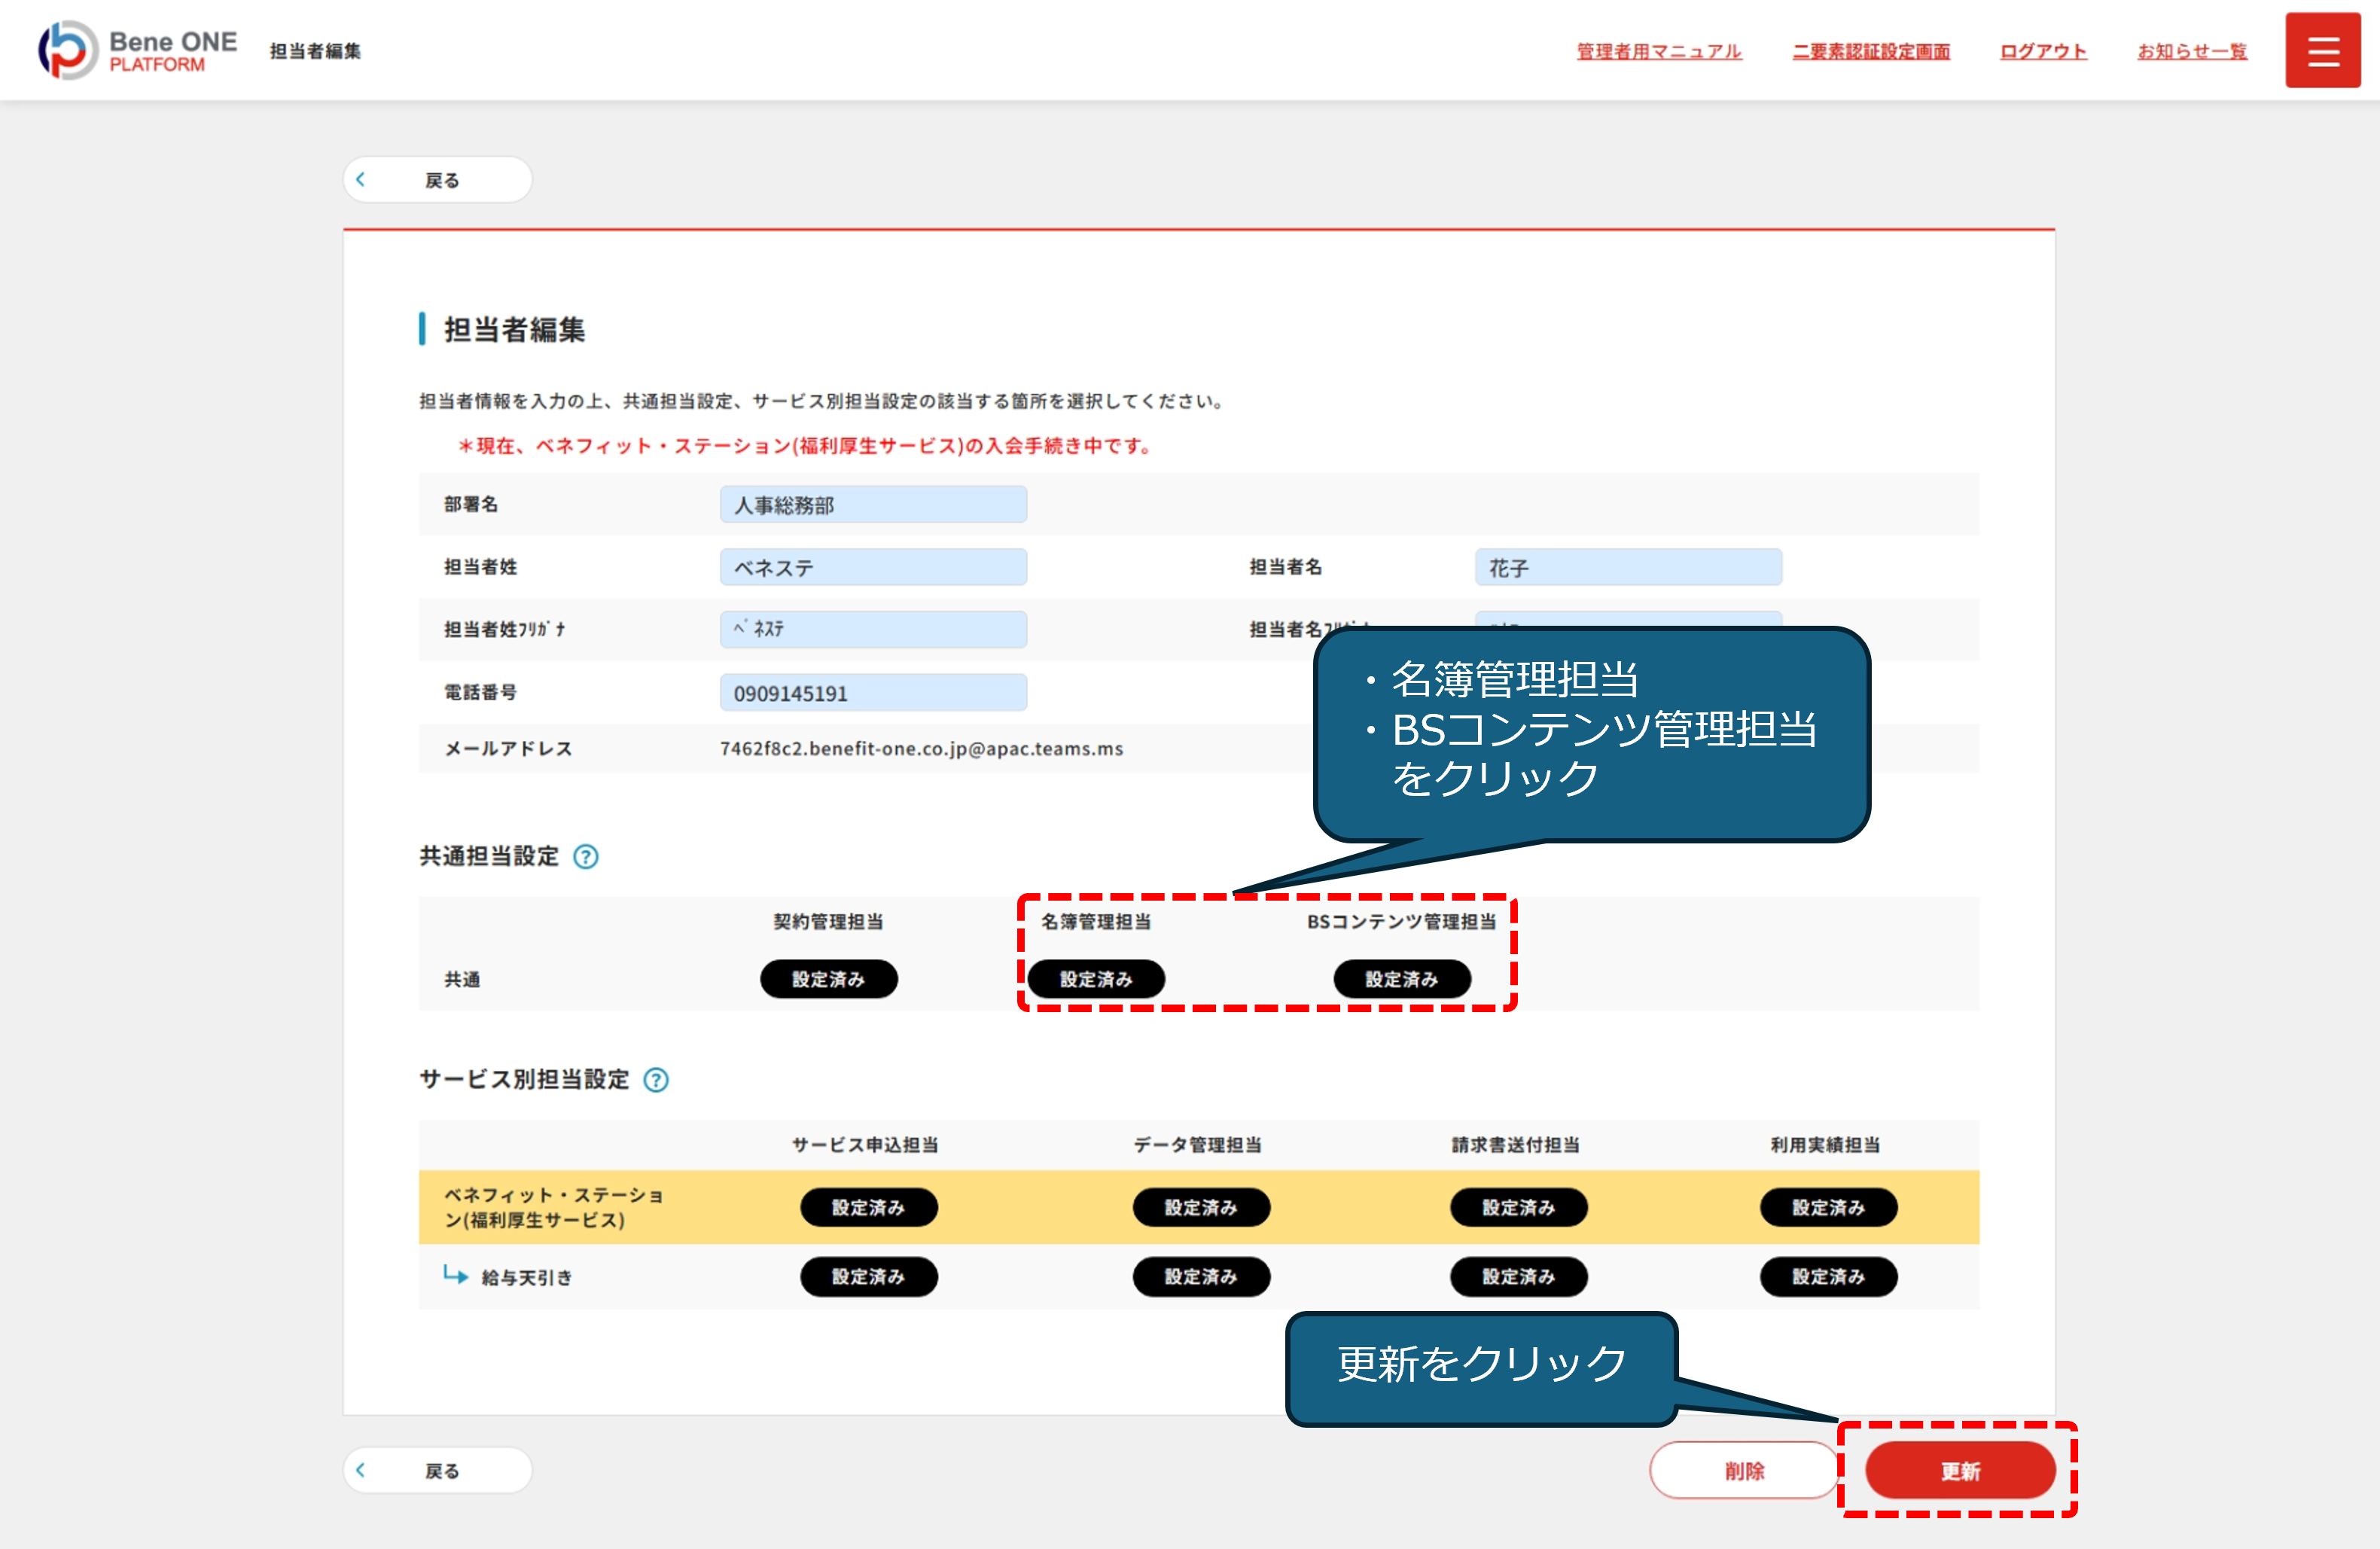Click the 請求書送付担当 column header
Image resolution: width=2380 pixels, height=1549 pixels.
(x=1515, y=1145)
